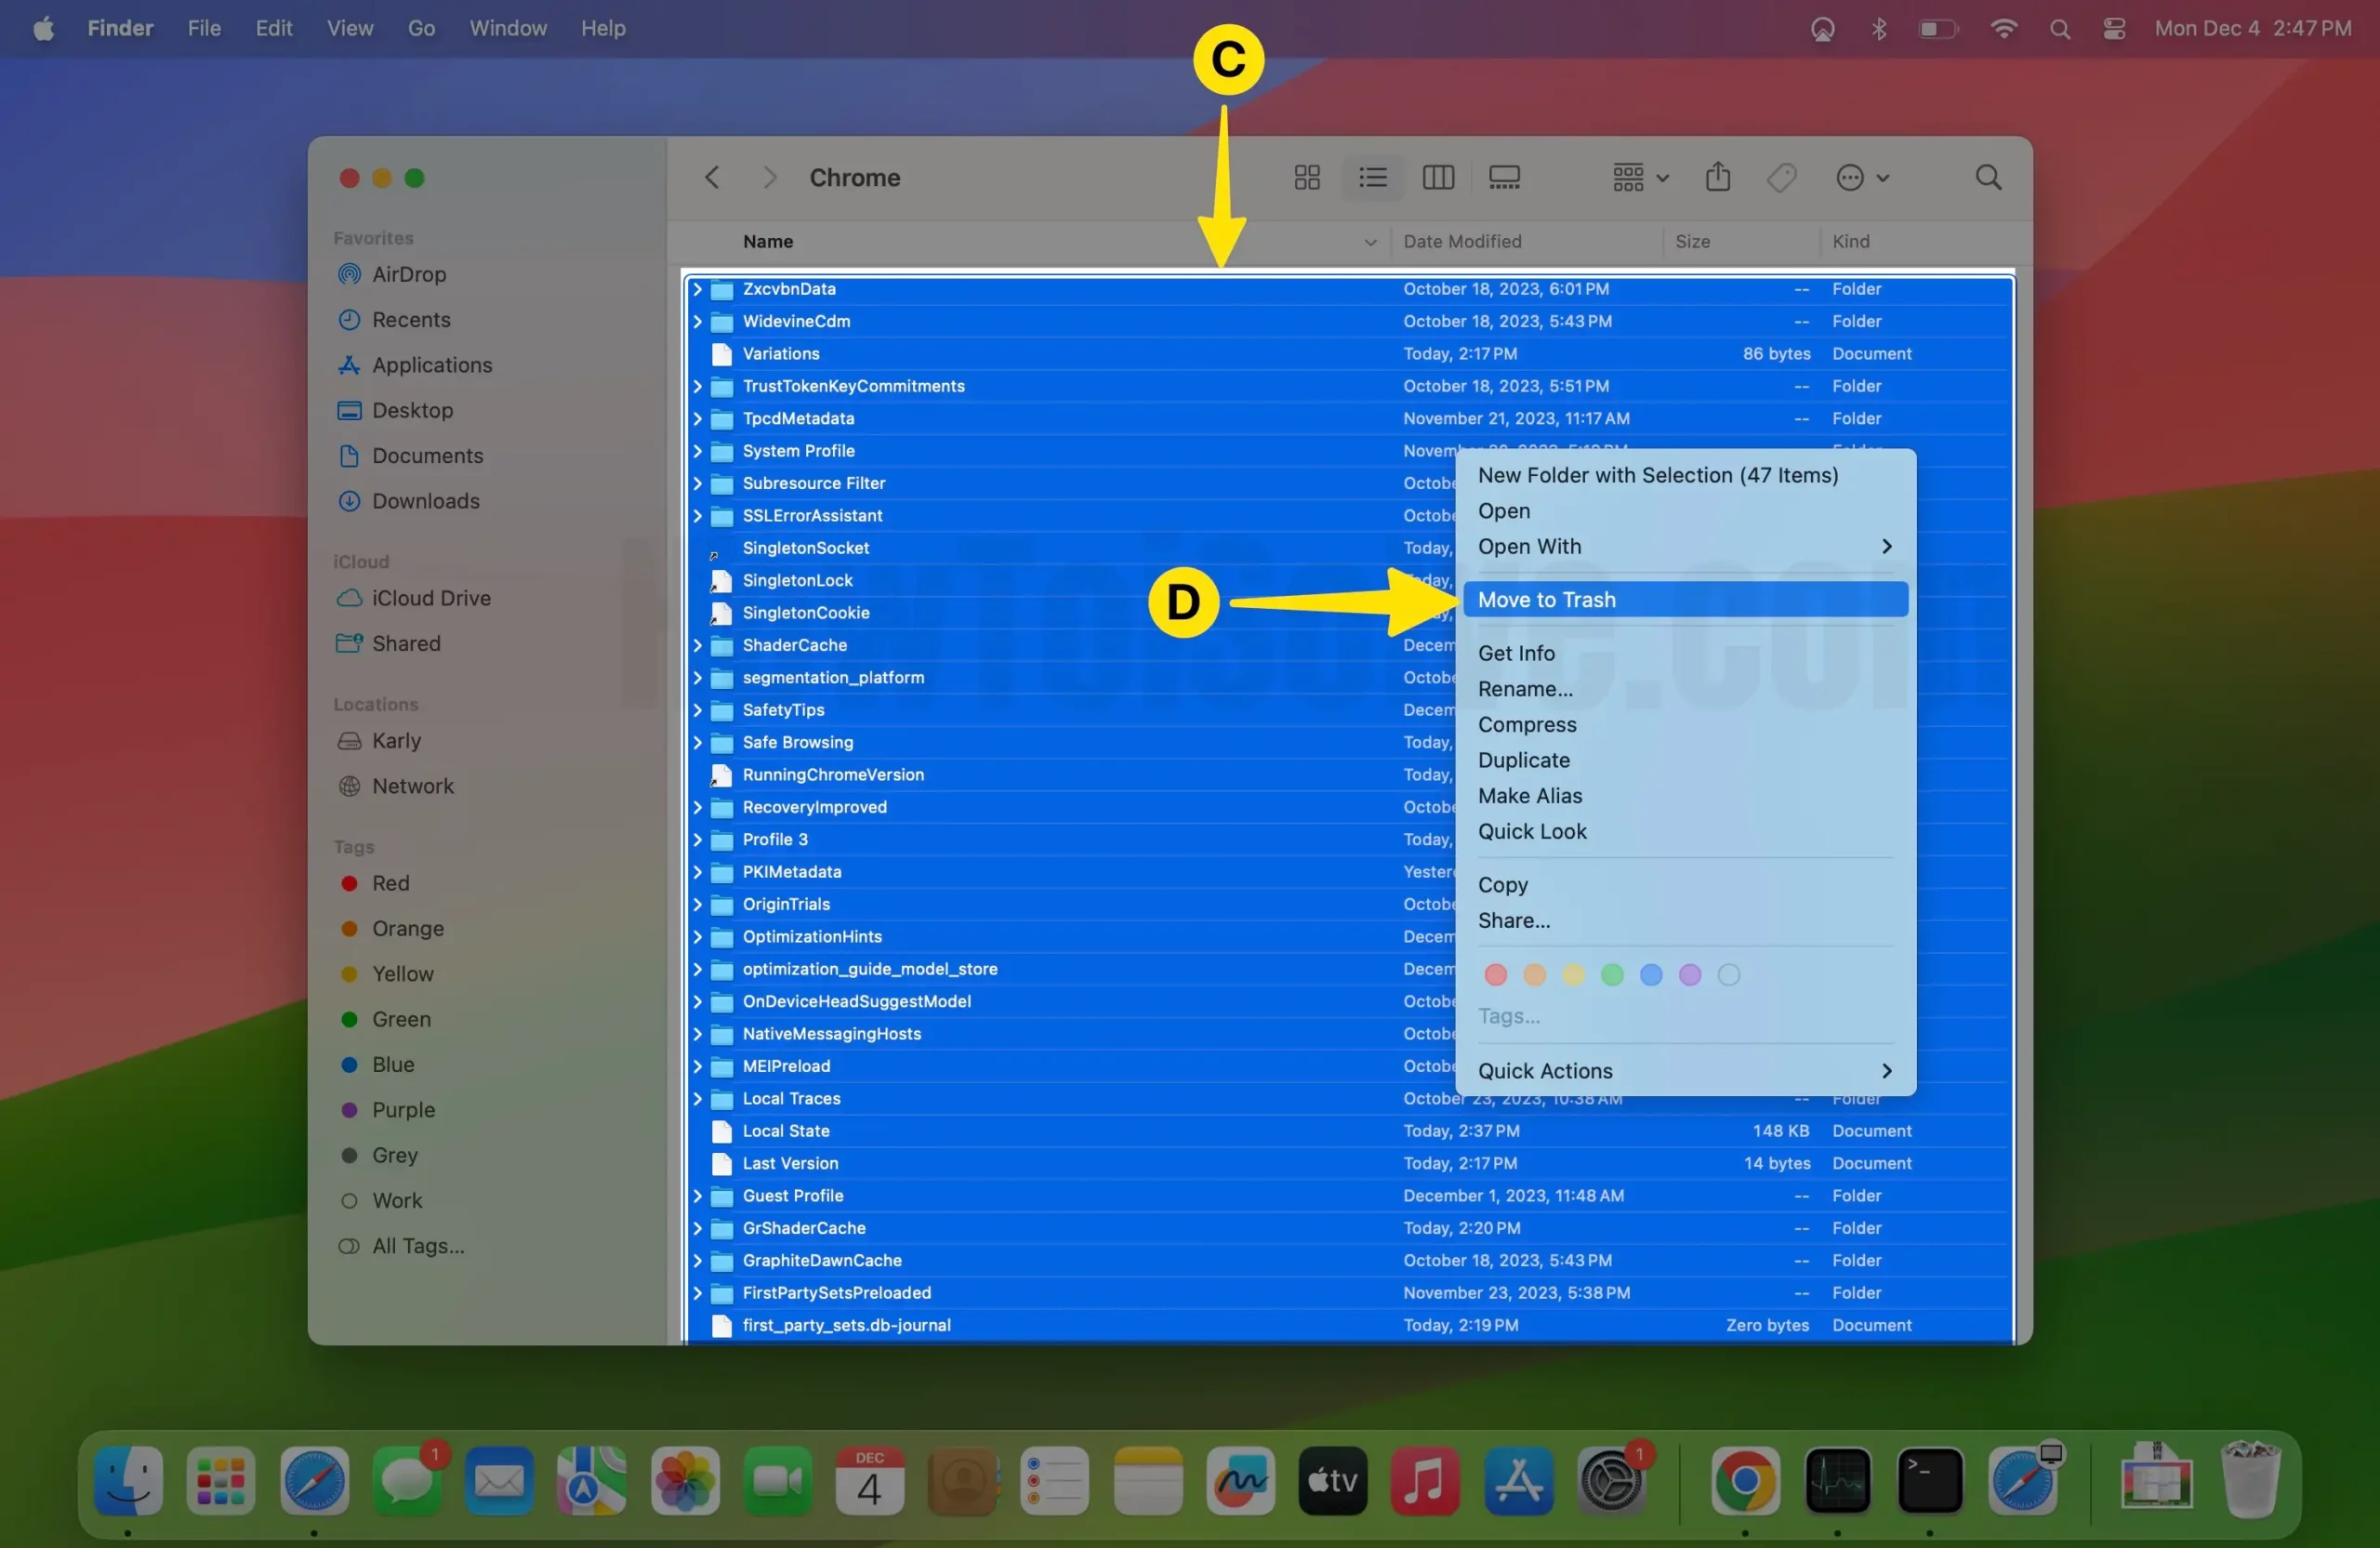This screenshot has height=1548, width=2380.
Task: Open the Go menu in menu bar
Action: point(421,28)
